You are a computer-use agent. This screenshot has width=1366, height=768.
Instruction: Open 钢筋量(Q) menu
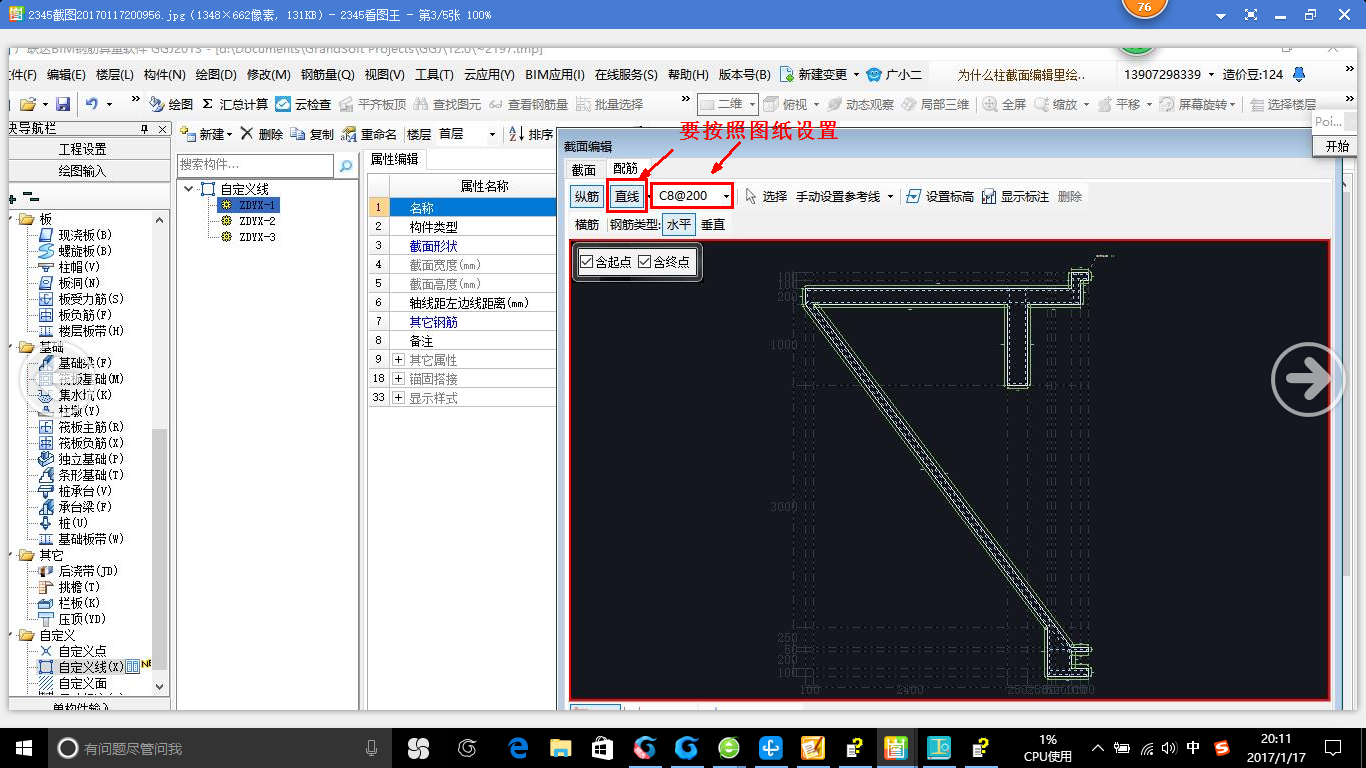328,75
